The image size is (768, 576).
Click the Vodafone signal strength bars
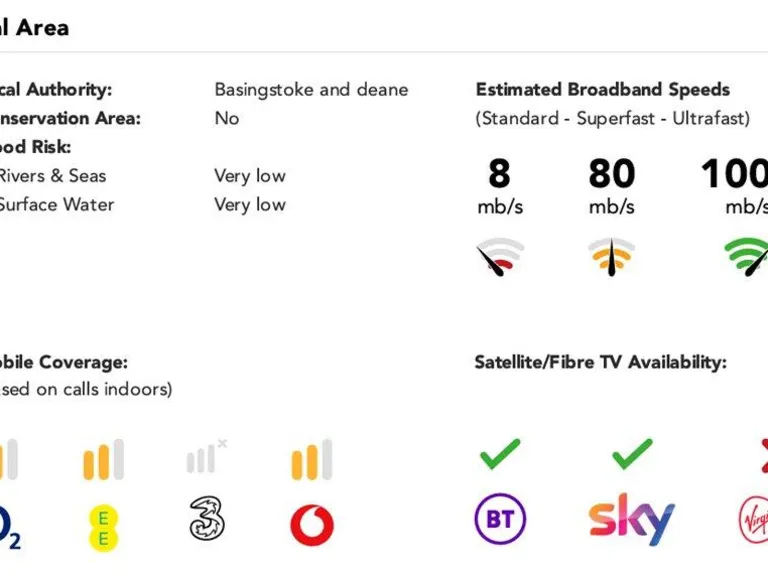point(312,459)
